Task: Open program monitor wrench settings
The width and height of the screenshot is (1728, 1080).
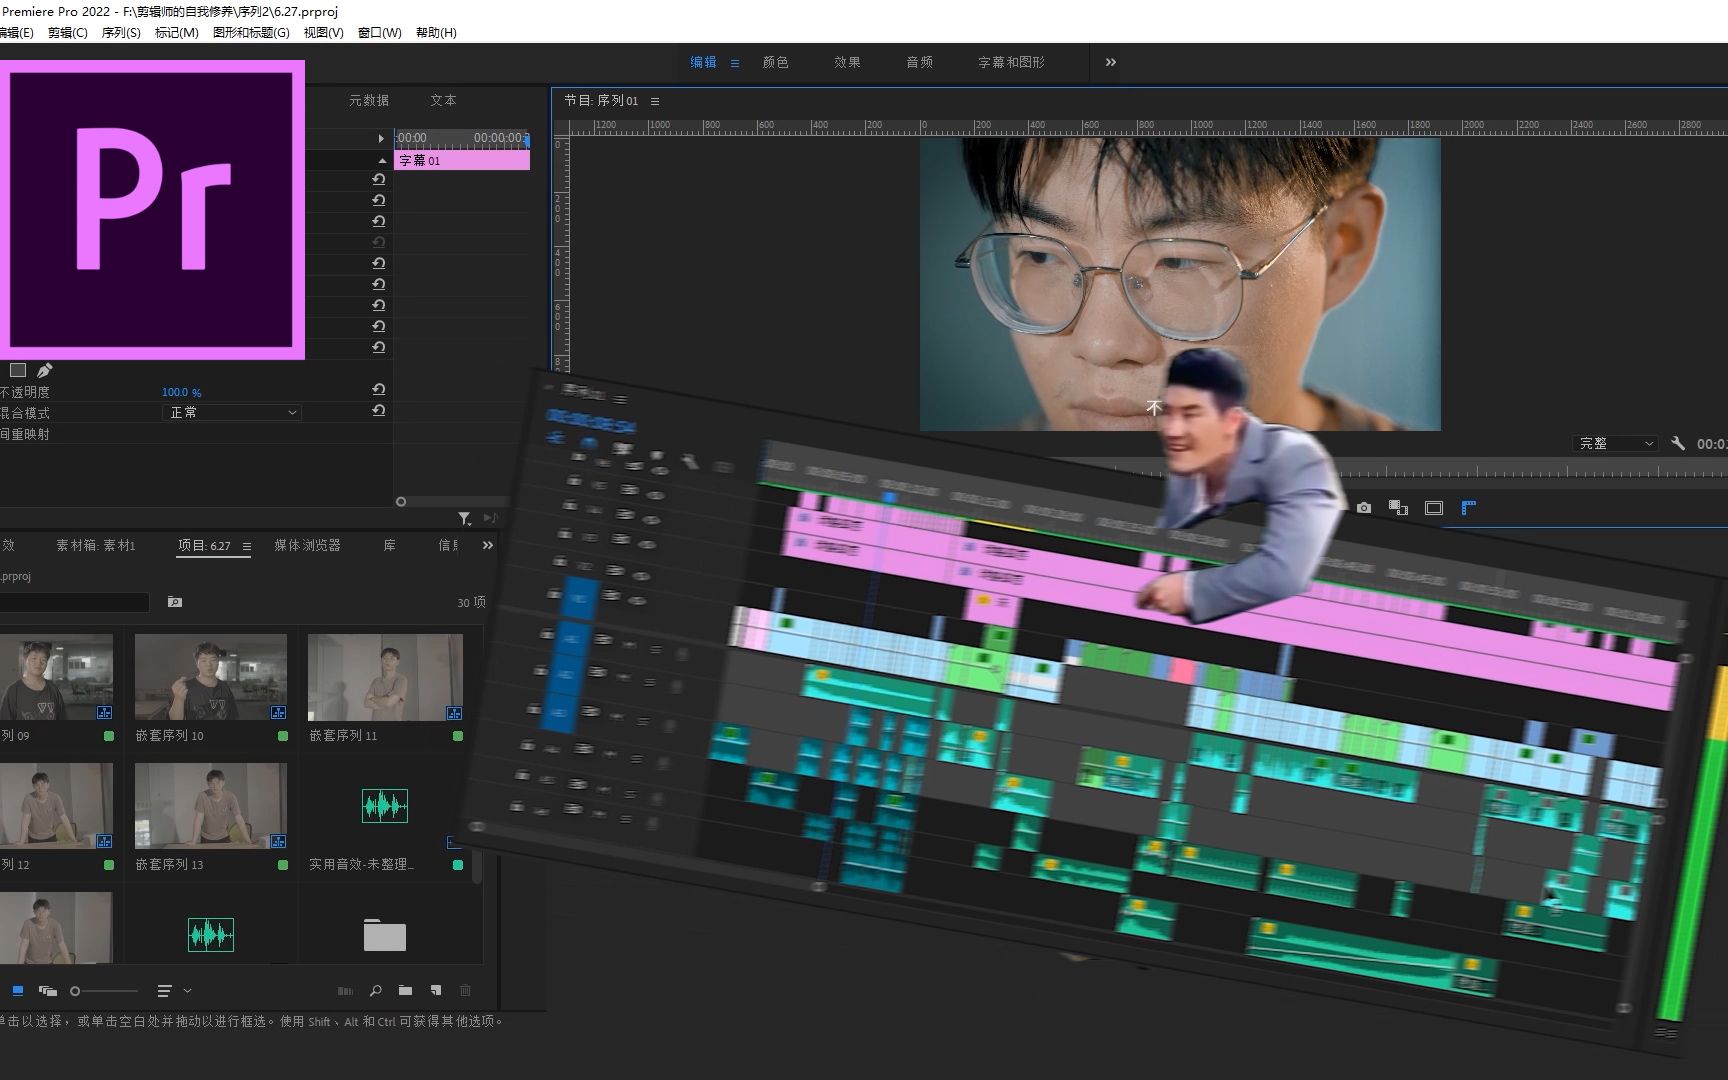Action: pyautogui.click(x=1678, y=443)
